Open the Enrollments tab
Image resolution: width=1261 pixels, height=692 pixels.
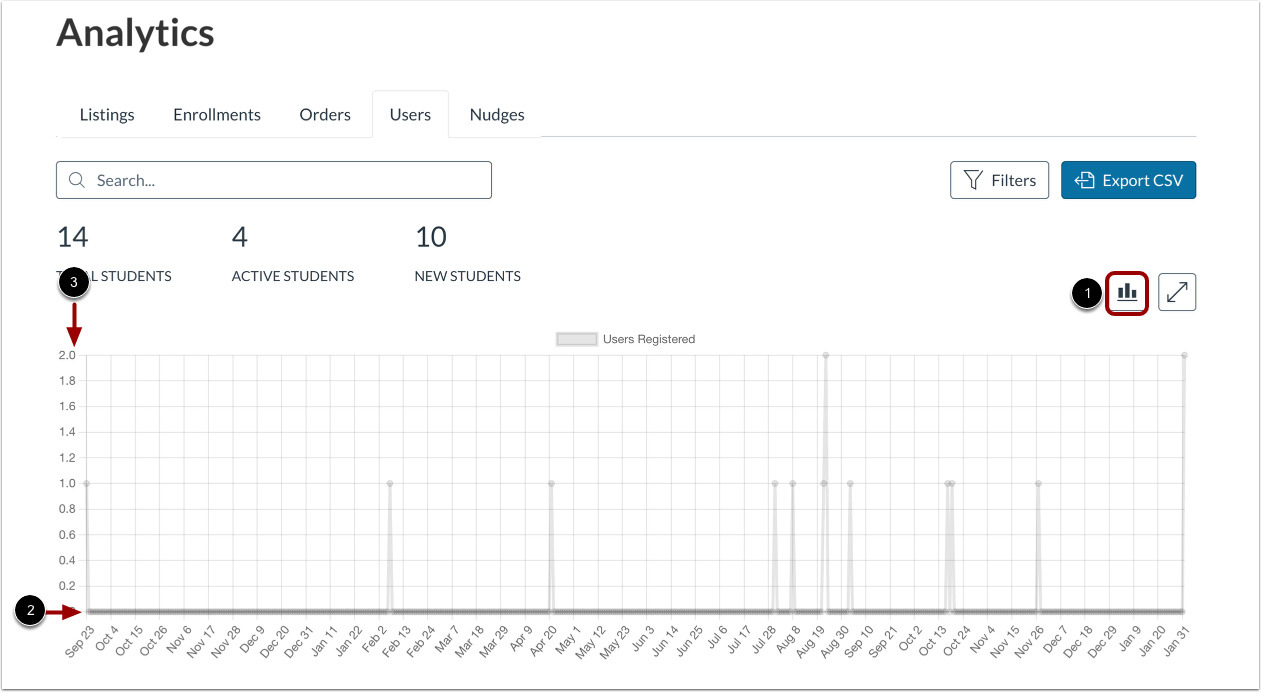217,114
